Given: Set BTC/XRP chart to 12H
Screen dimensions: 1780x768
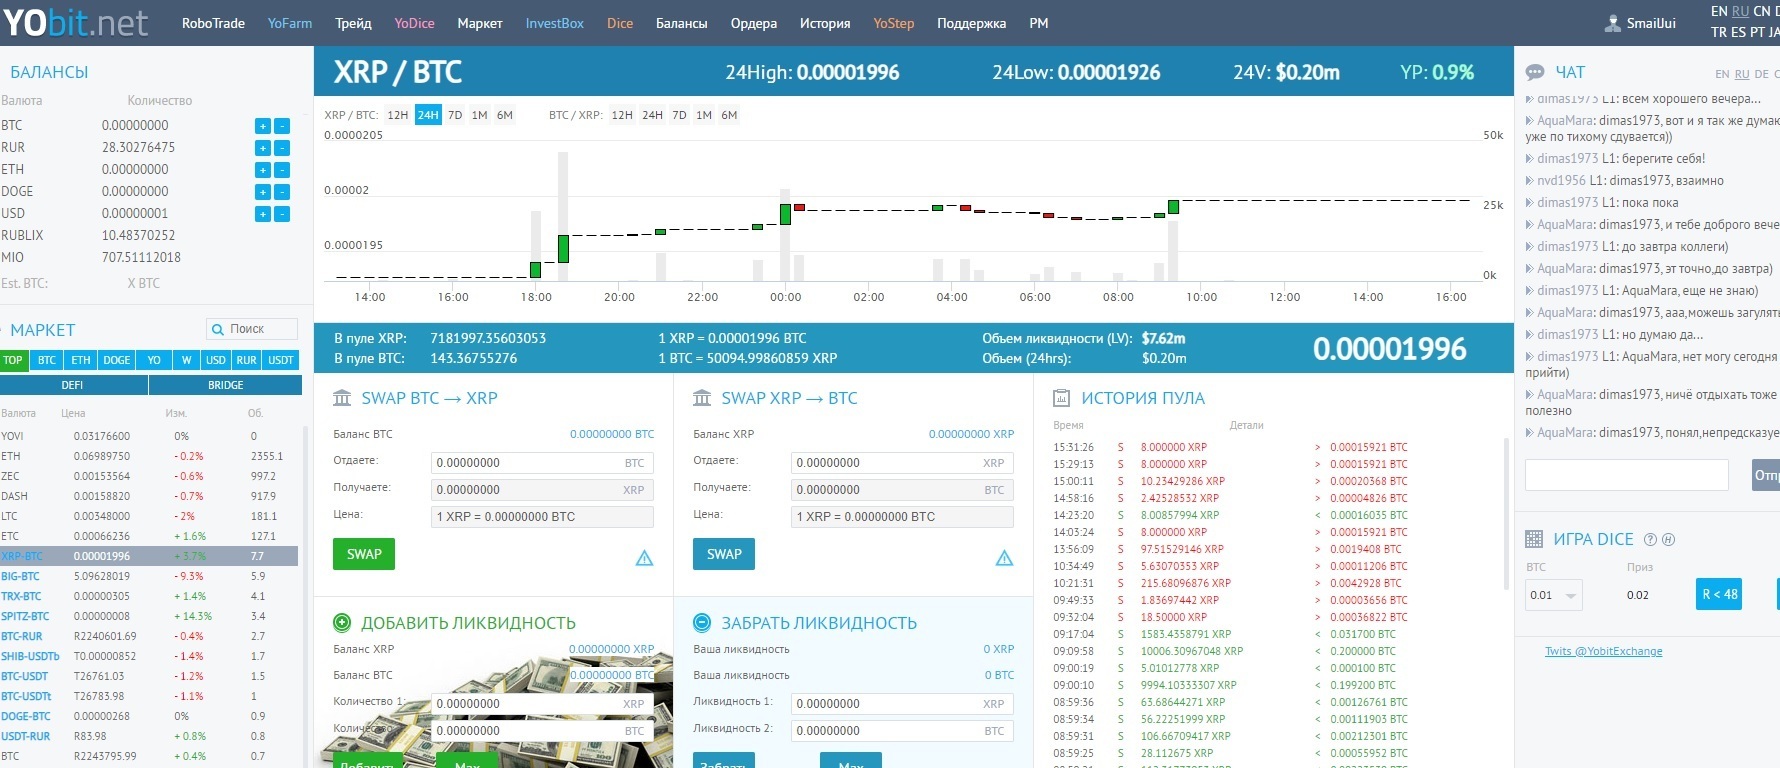Looking at the screenshot, I should coord(622,115).
